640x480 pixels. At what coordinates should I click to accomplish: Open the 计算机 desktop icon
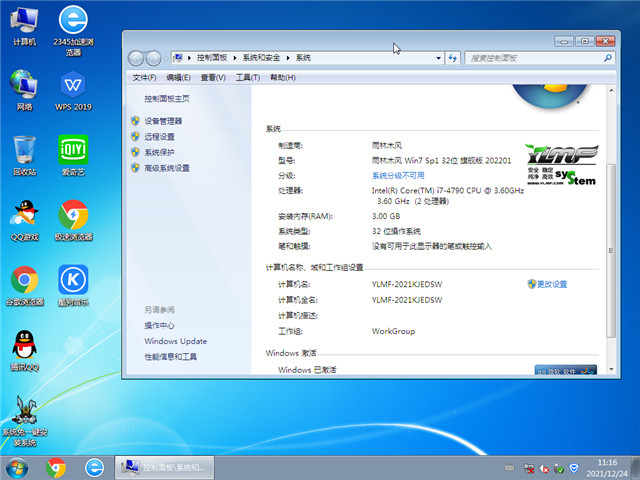(x=24, y=27)
